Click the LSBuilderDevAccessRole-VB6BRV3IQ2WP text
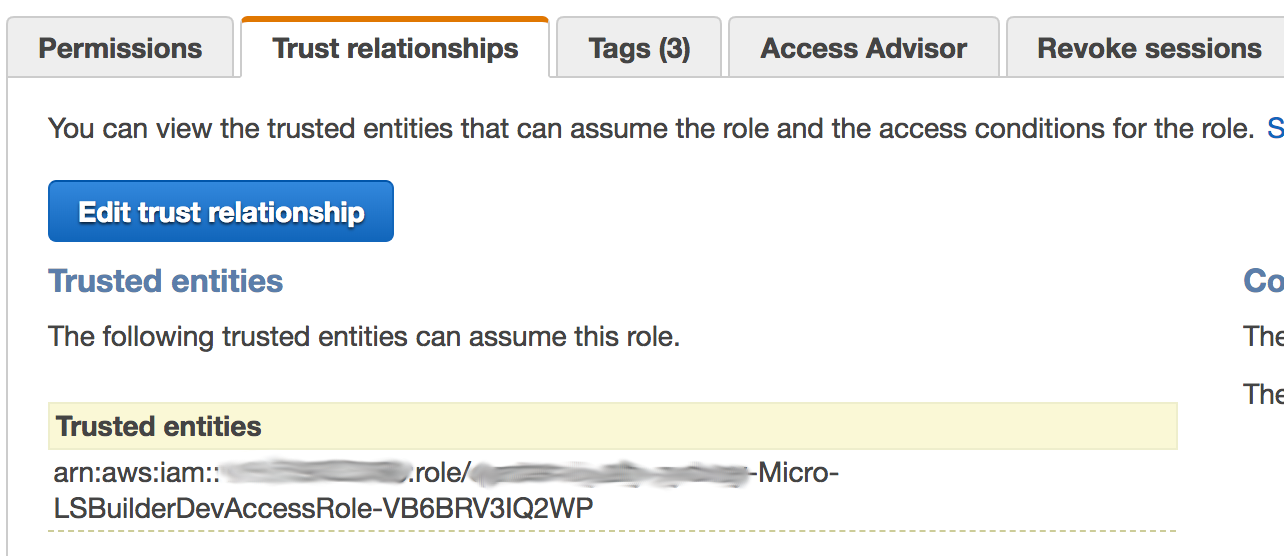Image resolution: width=1284 pixels, height=556 pixels. point(323,509)
